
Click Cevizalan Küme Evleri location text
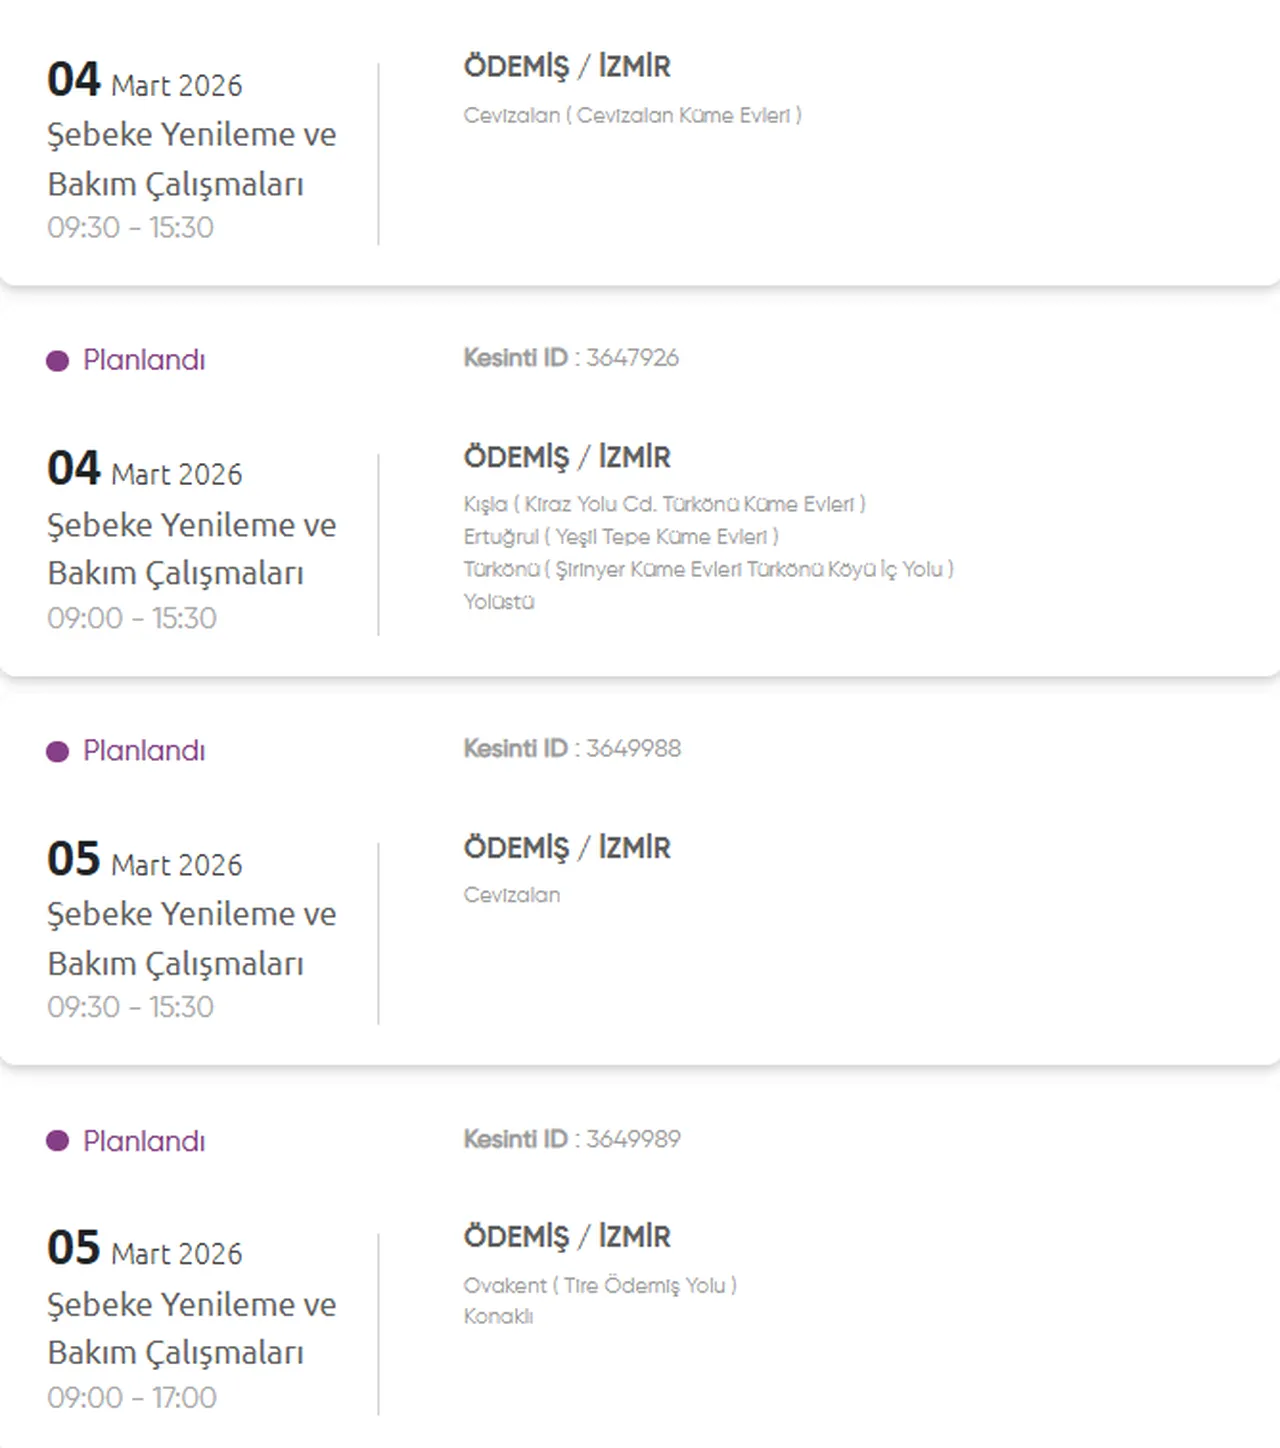pos(632,116)
